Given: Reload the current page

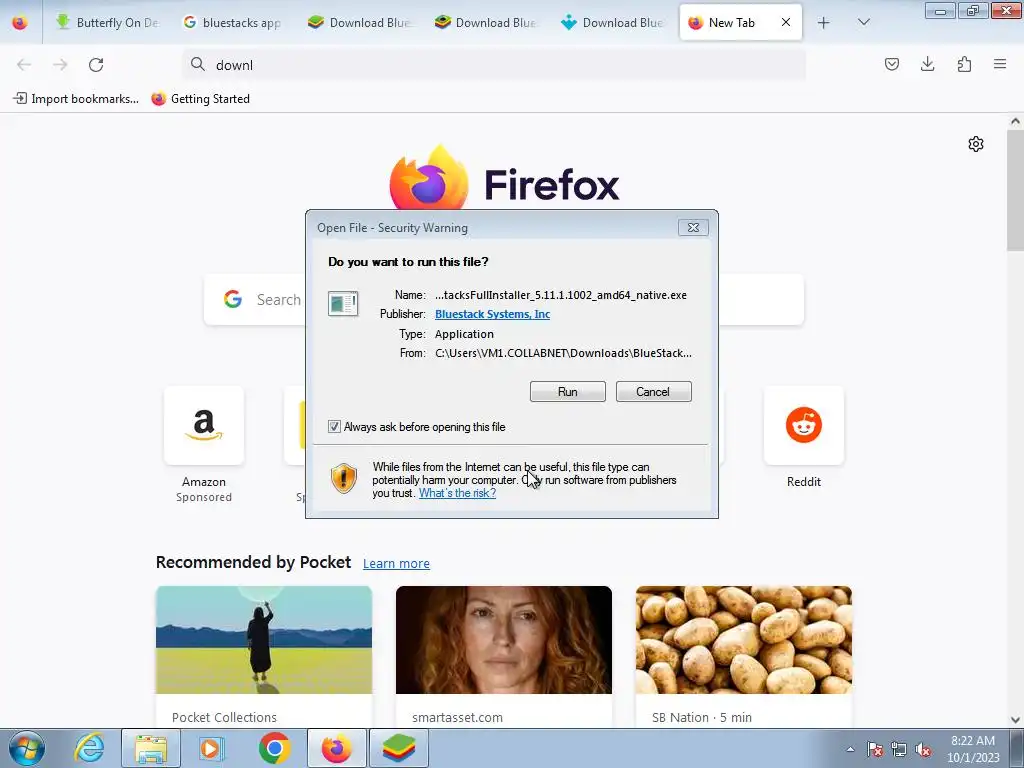Looking at the screenshot, I should [x=96, y=65].
